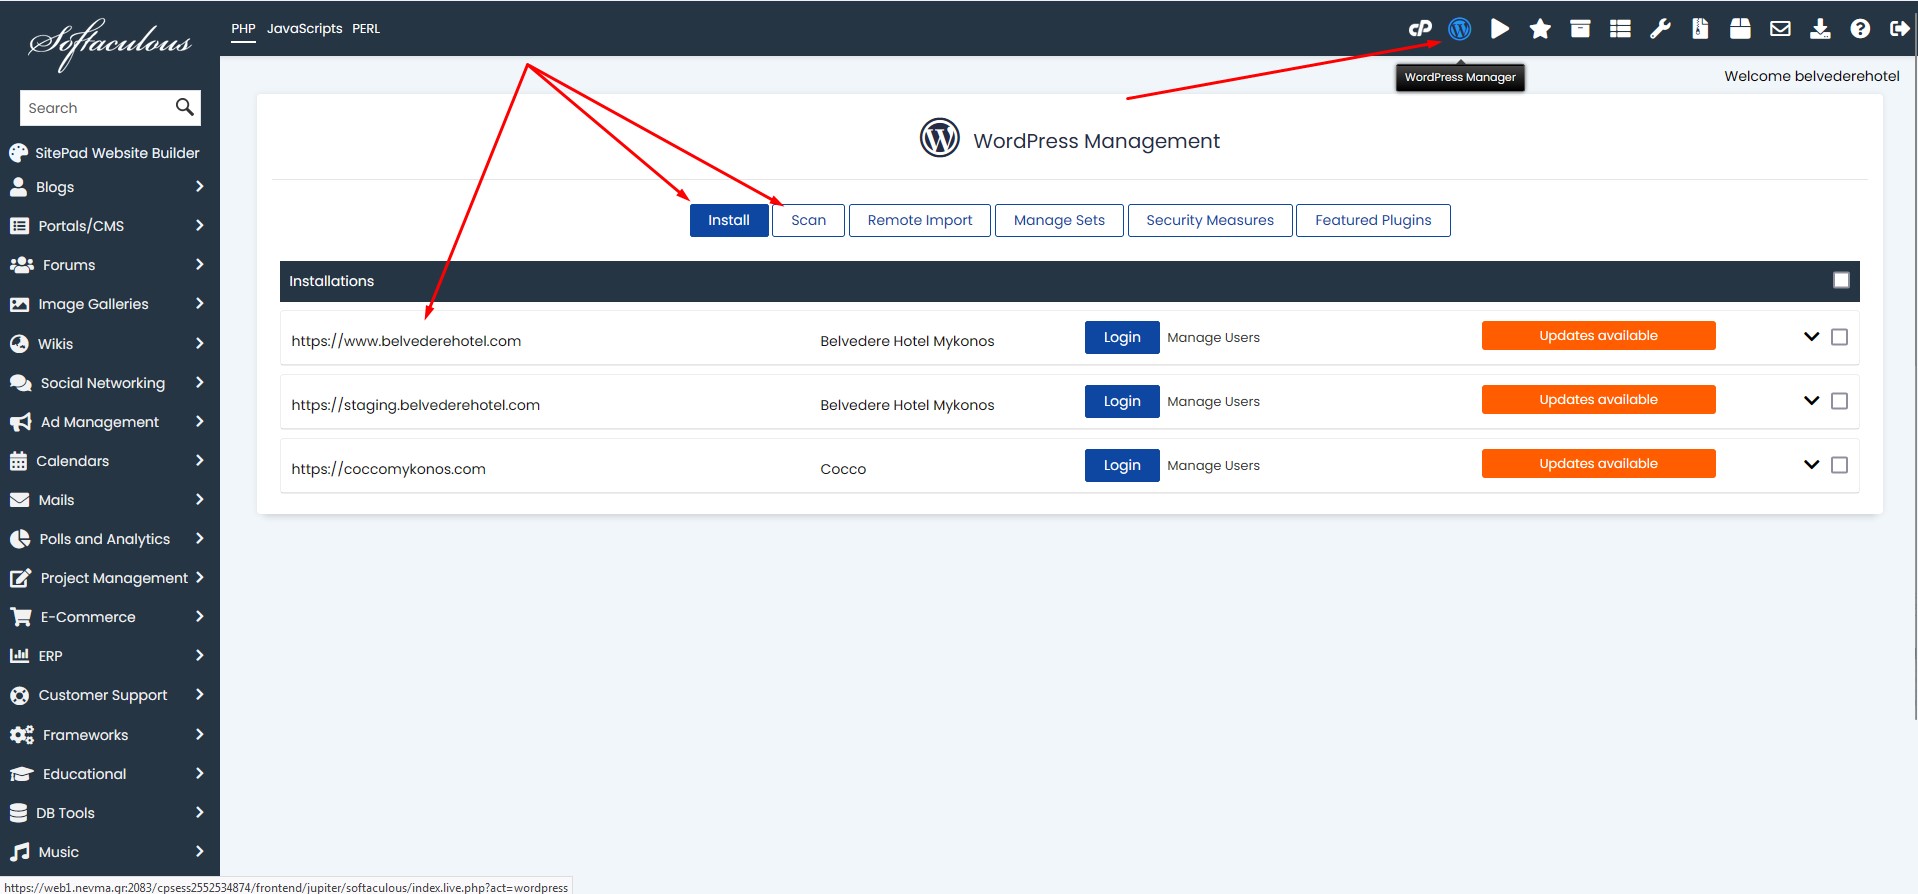
Task: Select the coccomykonos.com installation checkbox
Action: click(1839, 465)
